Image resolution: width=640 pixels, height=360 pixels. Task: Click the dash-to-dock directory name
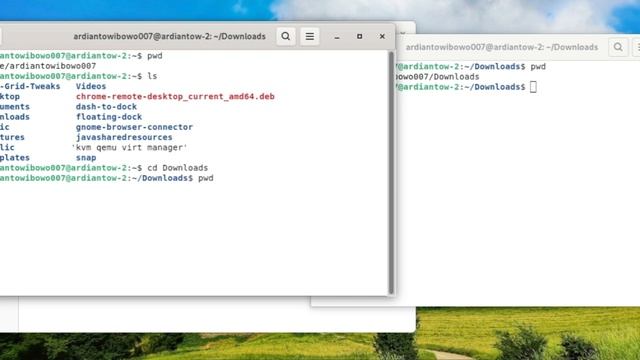click(x=106, y=107)
